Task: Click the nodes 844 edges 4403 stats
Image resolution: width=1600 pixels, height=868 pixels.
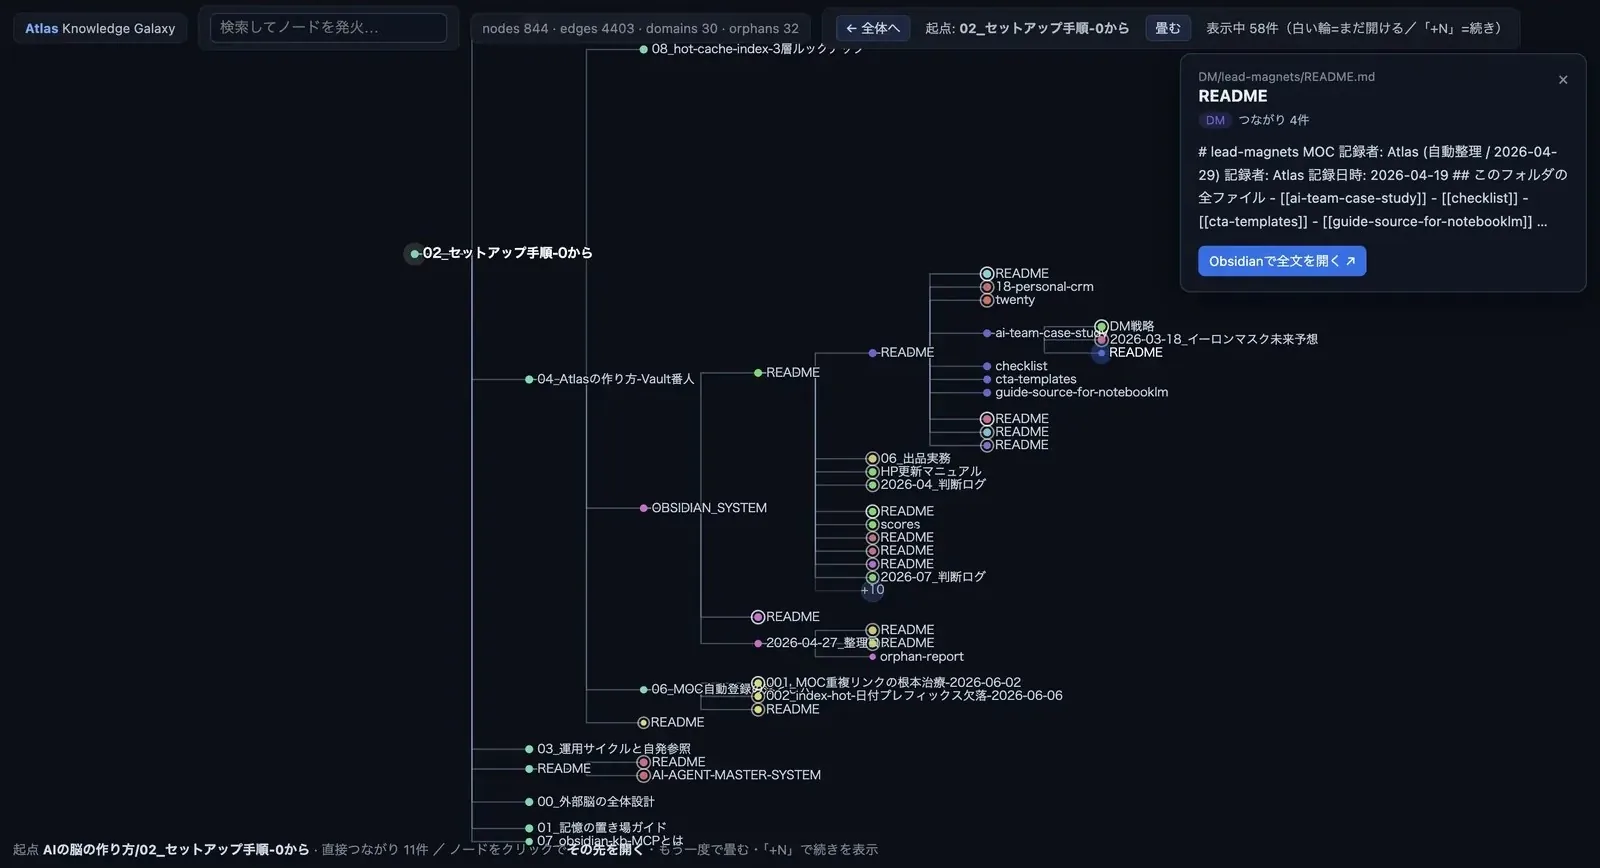Action: pos(640,28)
